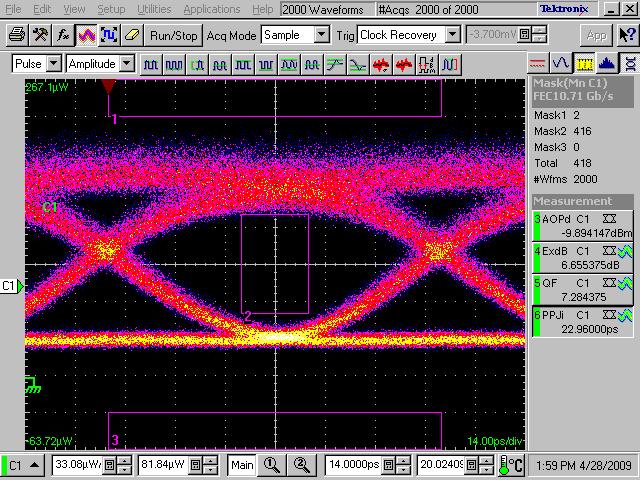640x480 pixels.
Task: Select the +Overshoot rising edge icon
Action: pos(335,64)
